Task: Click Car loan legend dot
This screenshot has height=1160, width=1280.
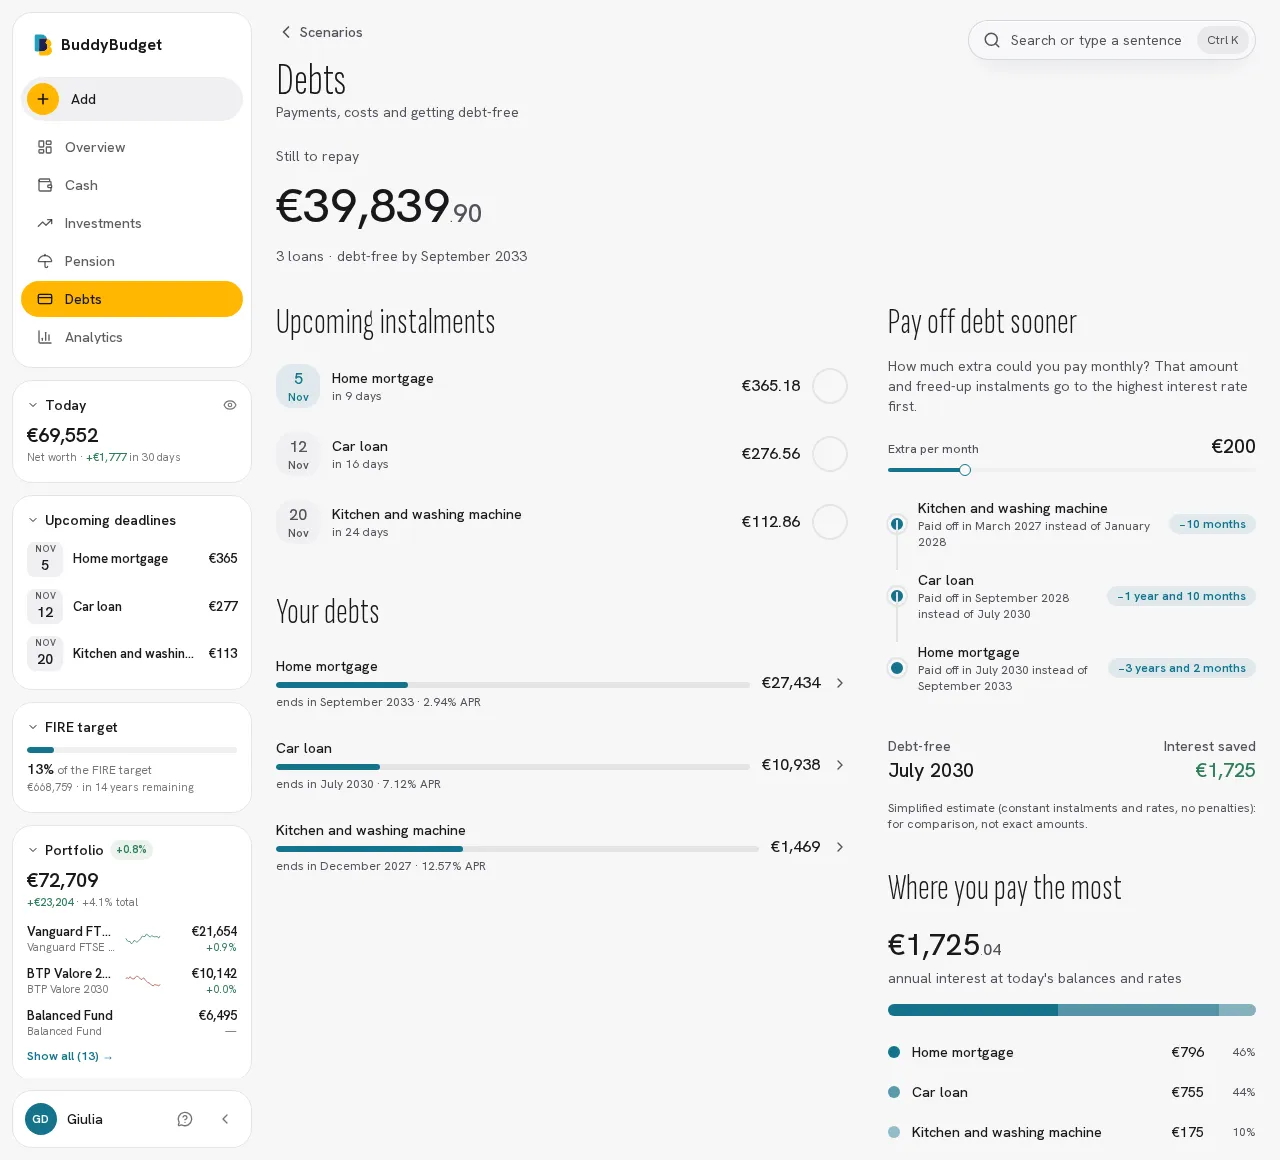Action: 894,1092
